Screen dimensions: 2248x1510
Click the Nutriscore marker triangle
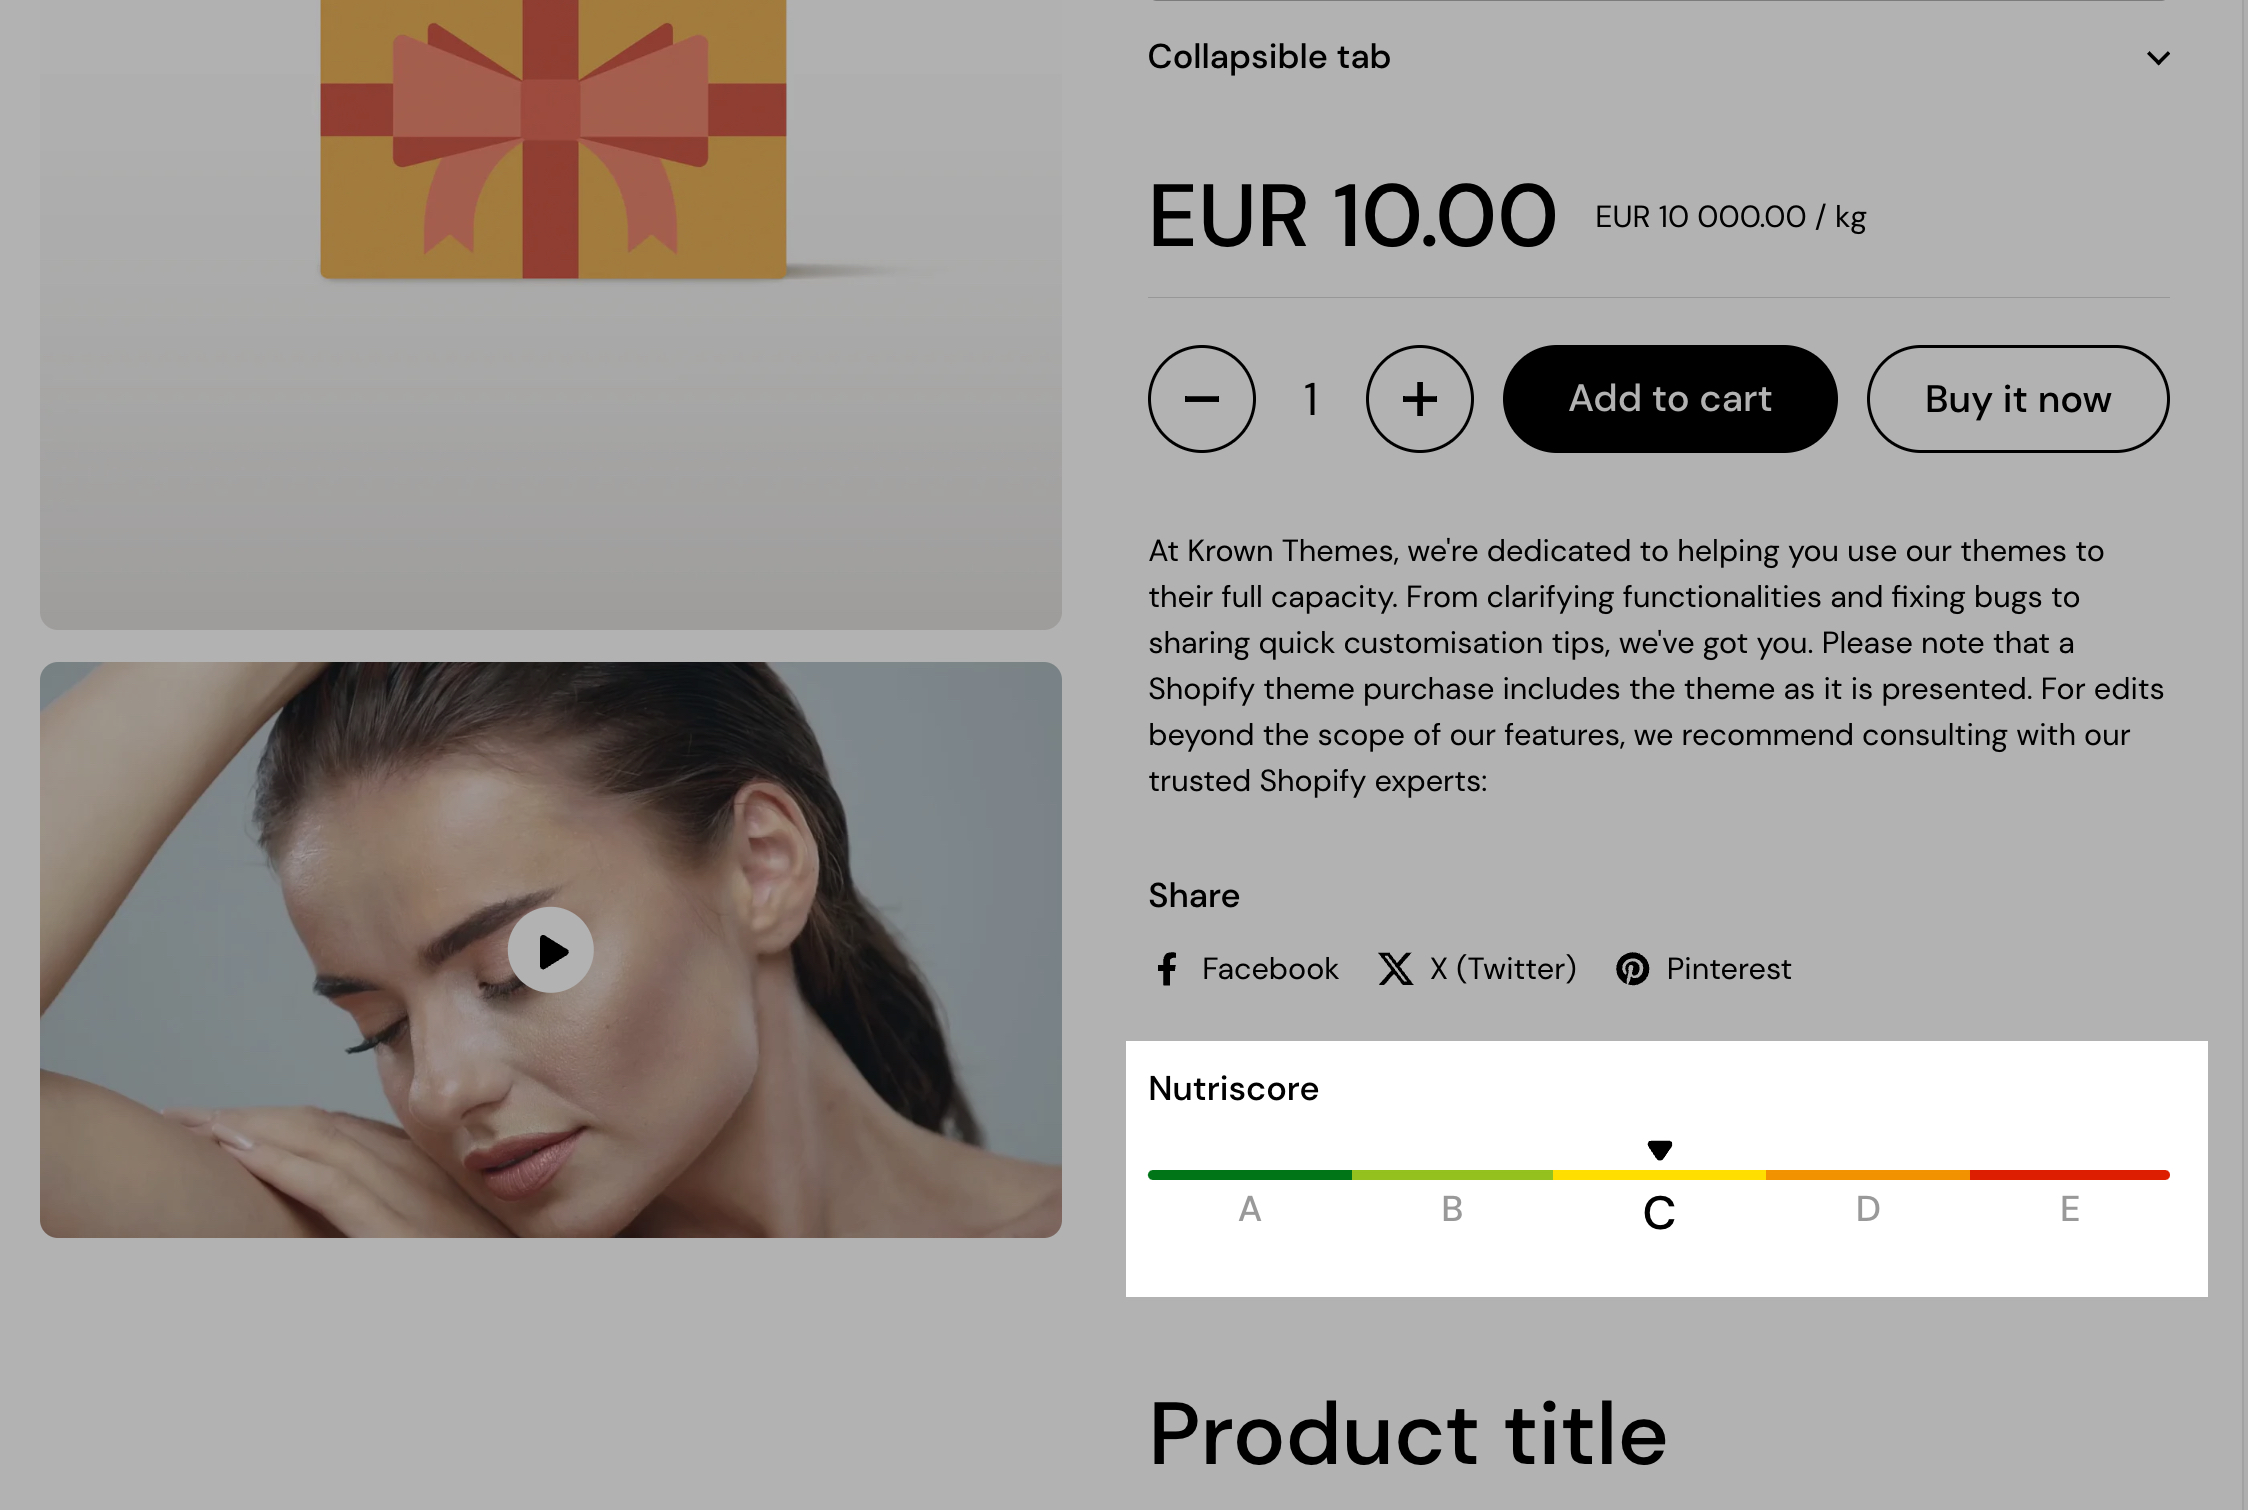(x=1660, y=1150)
